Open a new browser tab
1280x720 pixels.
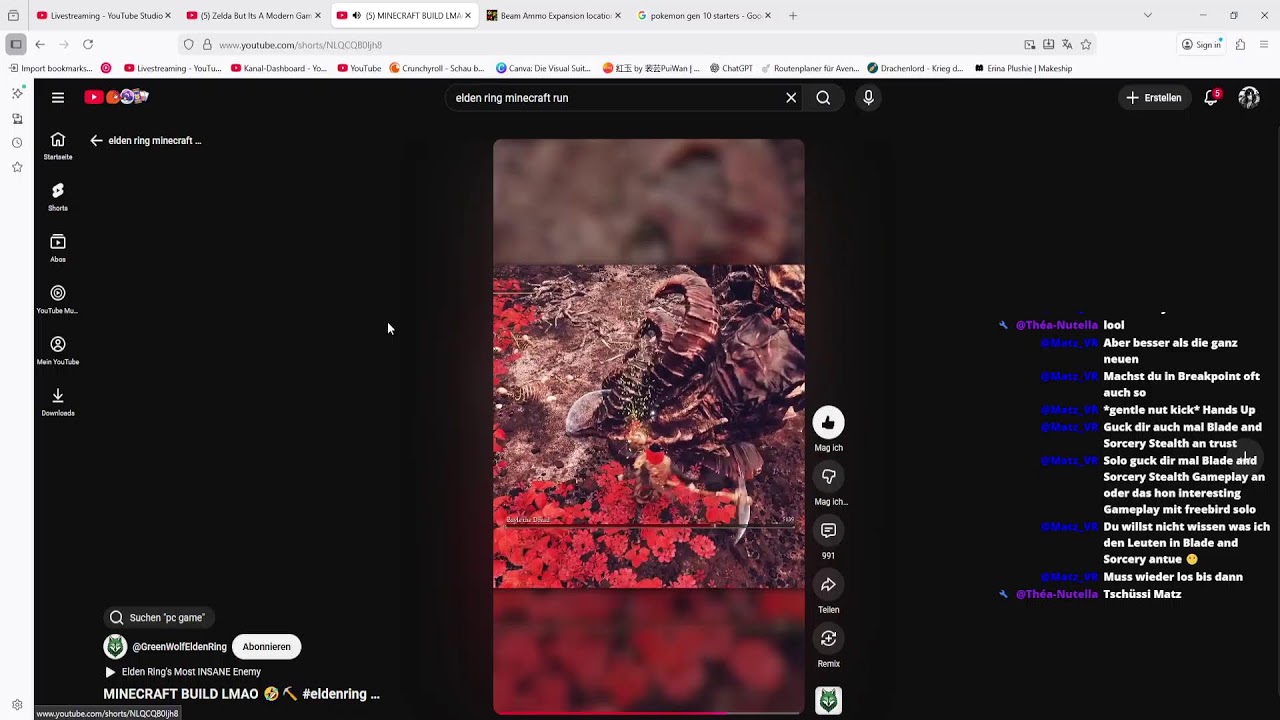pyautogui.click(x=793, y=15)
